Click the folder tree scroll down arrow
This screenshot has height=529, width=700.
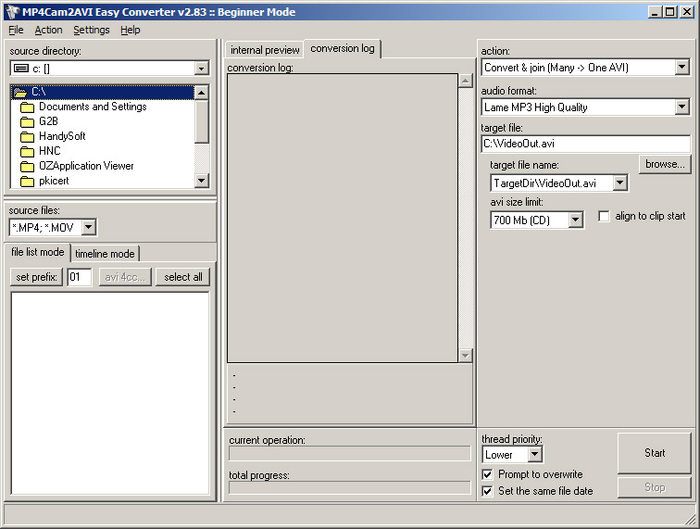pos(202,181)
